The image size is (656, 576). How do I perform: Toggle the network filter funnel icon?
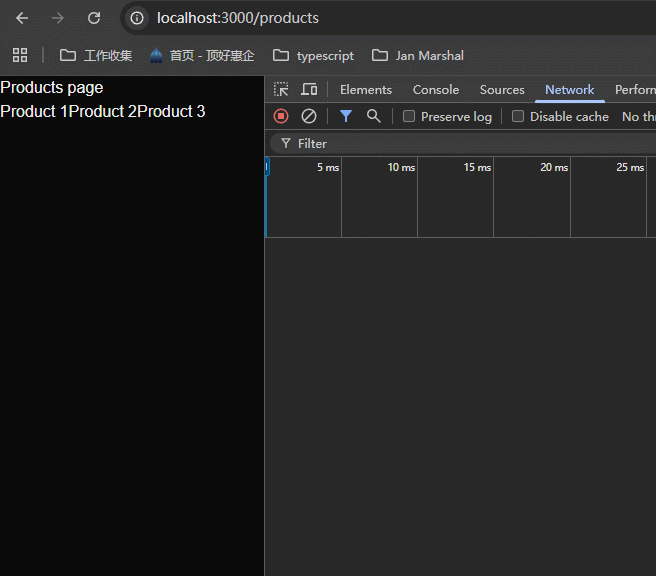coord(346,116)
